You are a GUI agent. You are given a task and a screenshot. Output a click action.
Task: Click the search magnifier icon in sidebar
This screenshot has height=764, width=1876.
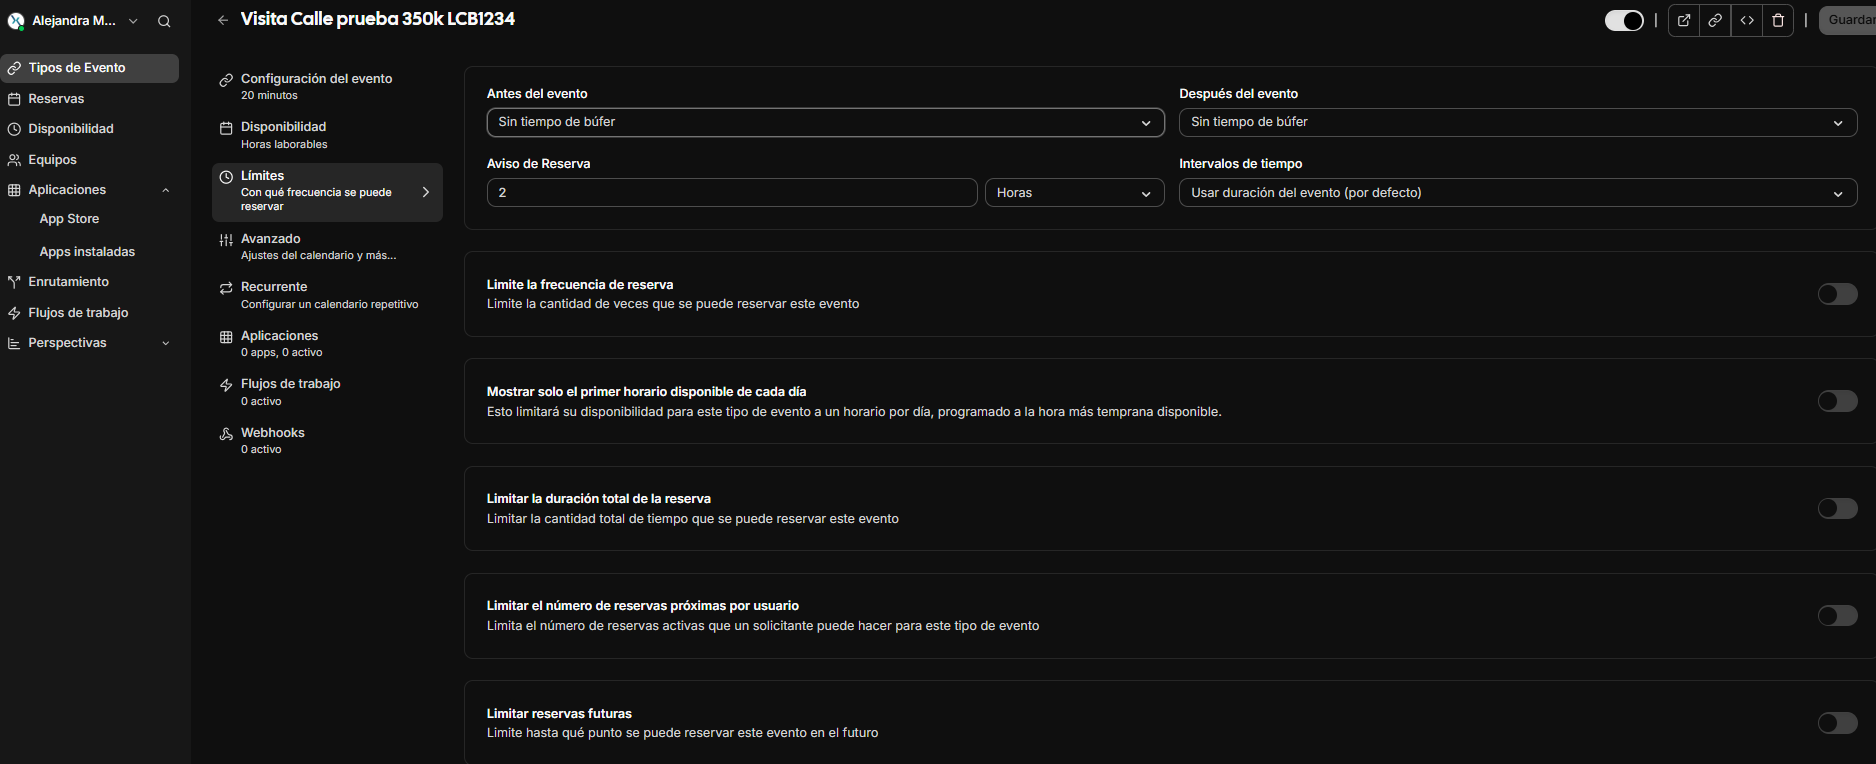164,21
